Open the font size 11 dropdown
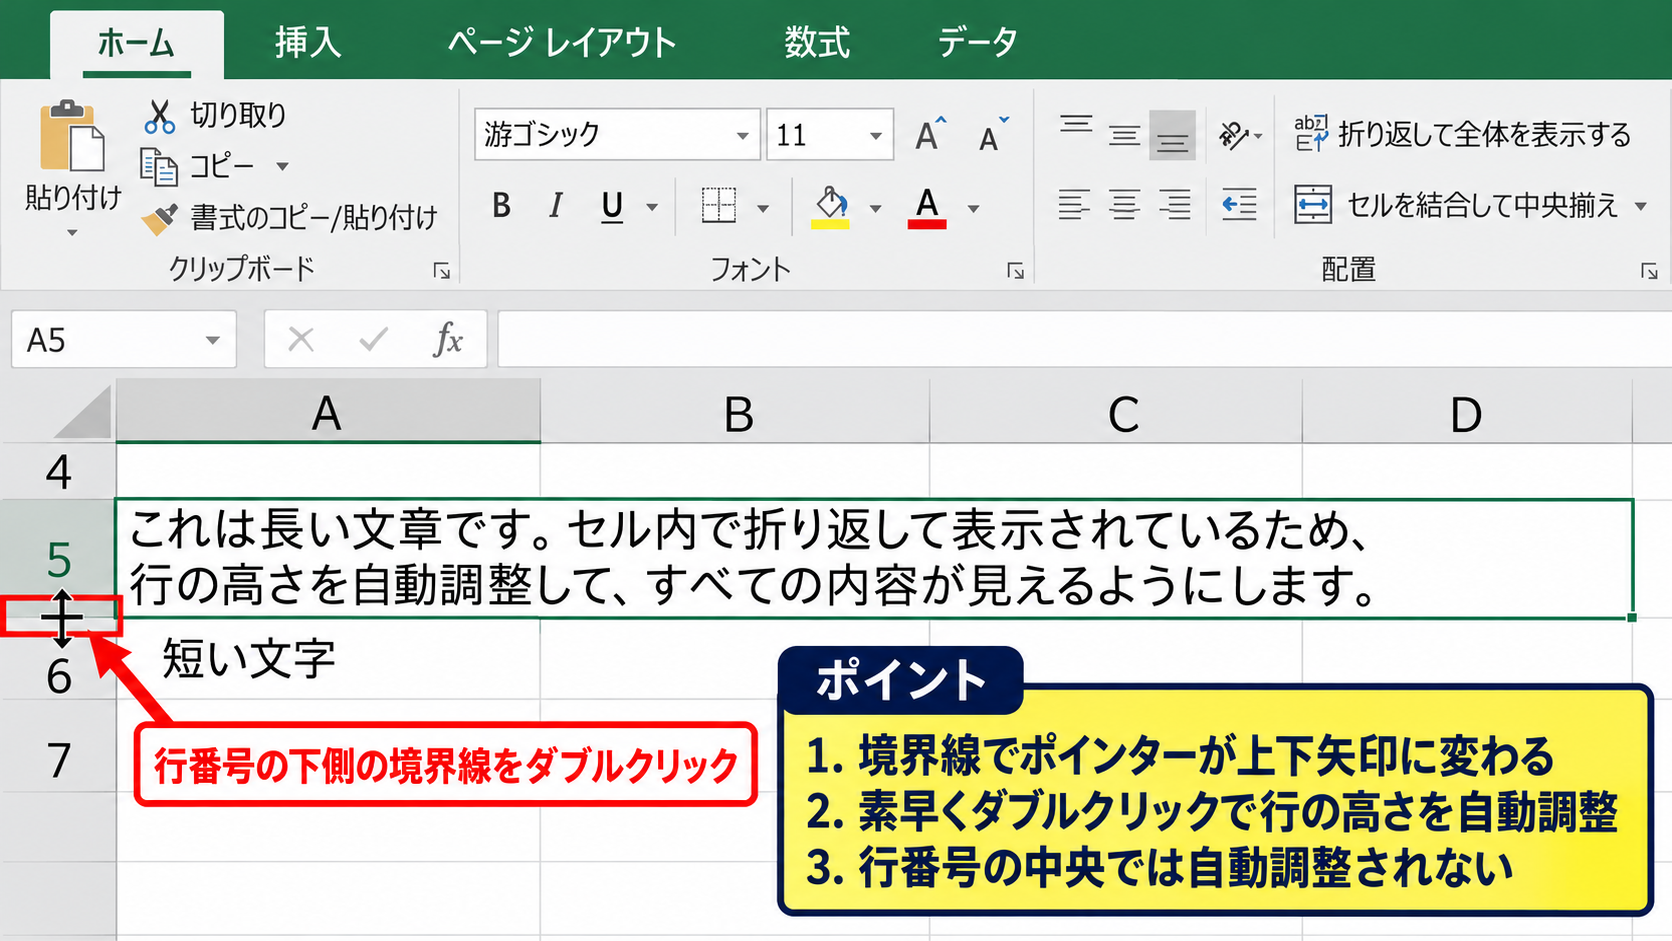The height and width of the screenshot is (941, 1672). pyautogui.click(x=876, y=136)
